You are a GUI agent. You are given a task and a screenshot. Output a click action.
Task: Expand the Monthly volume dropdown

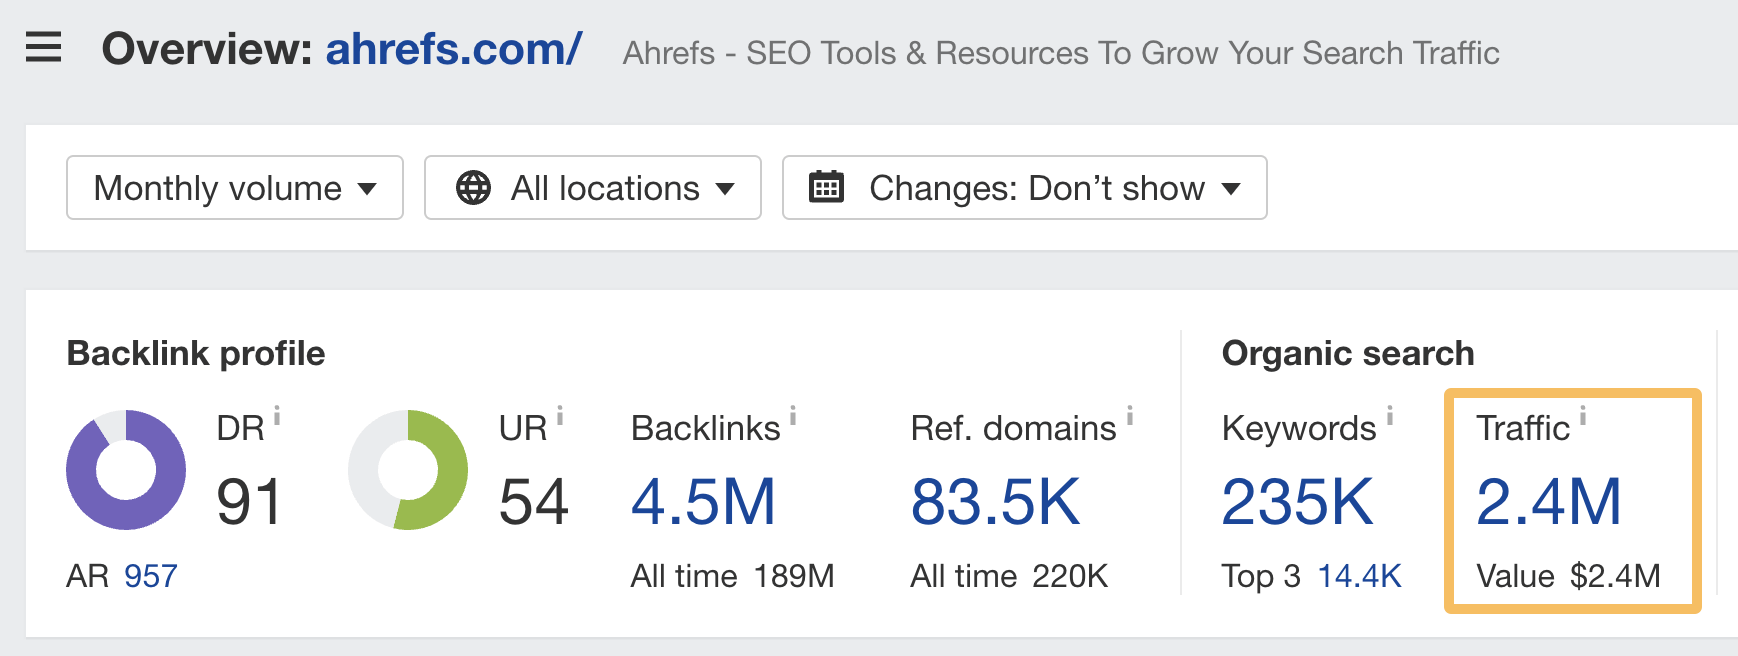click(x=235, y=188)
